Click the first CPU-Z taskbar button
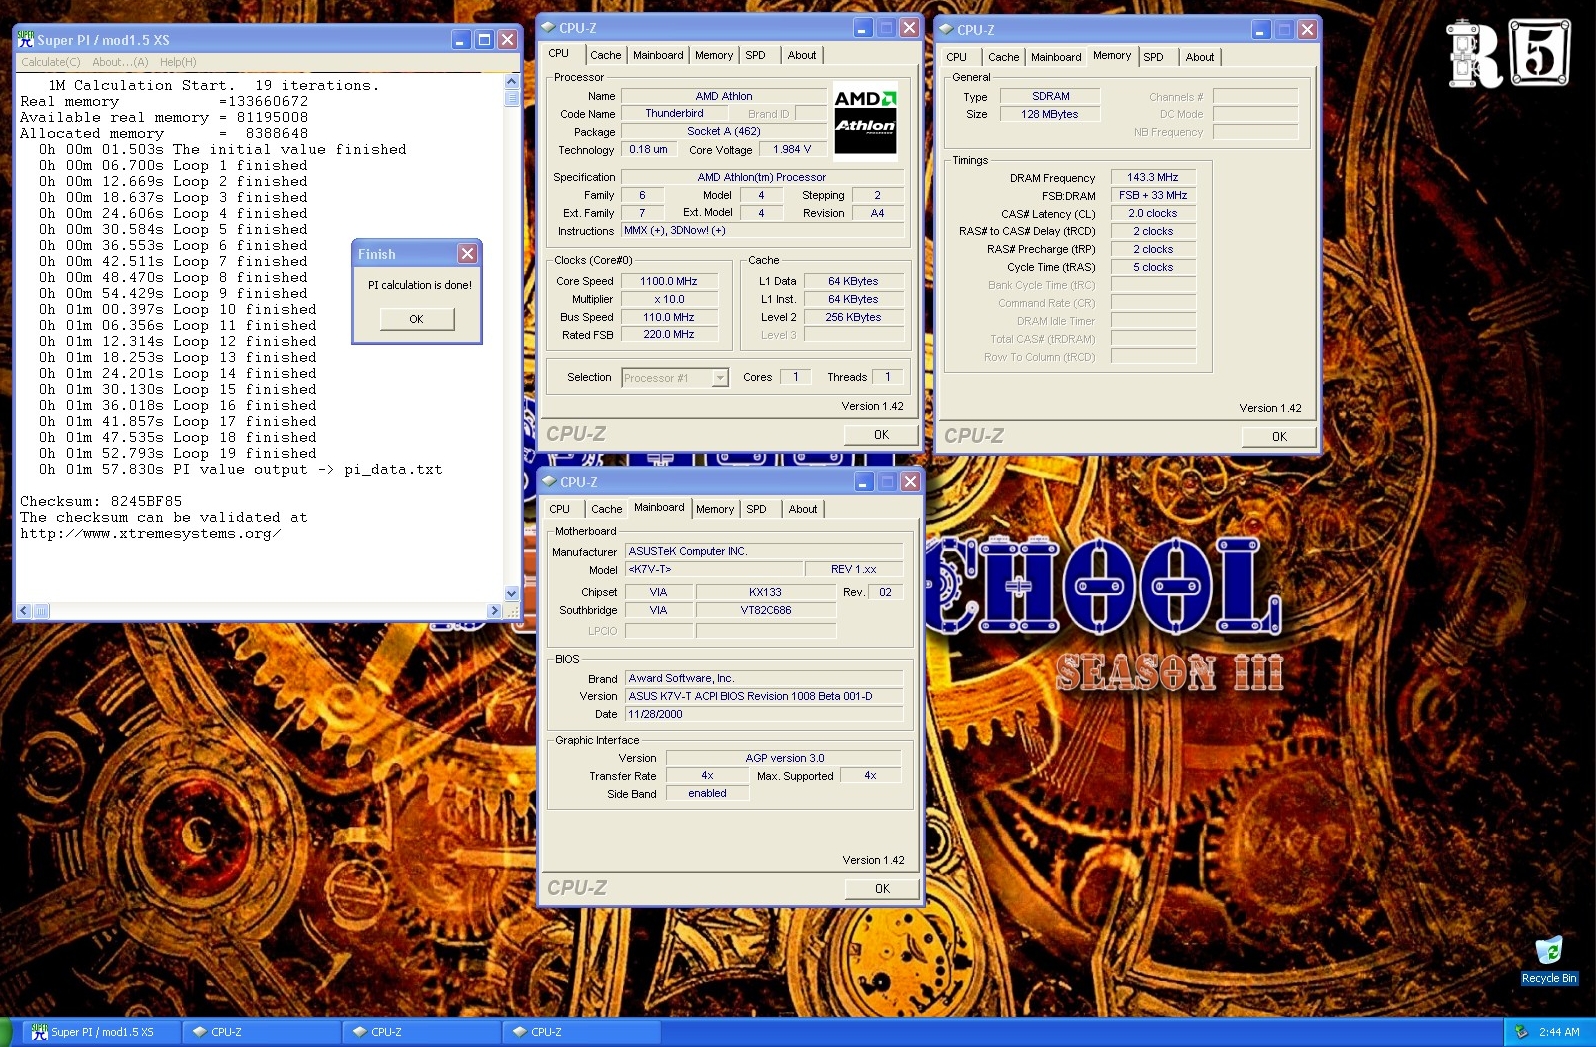 tap(261, 1032)
